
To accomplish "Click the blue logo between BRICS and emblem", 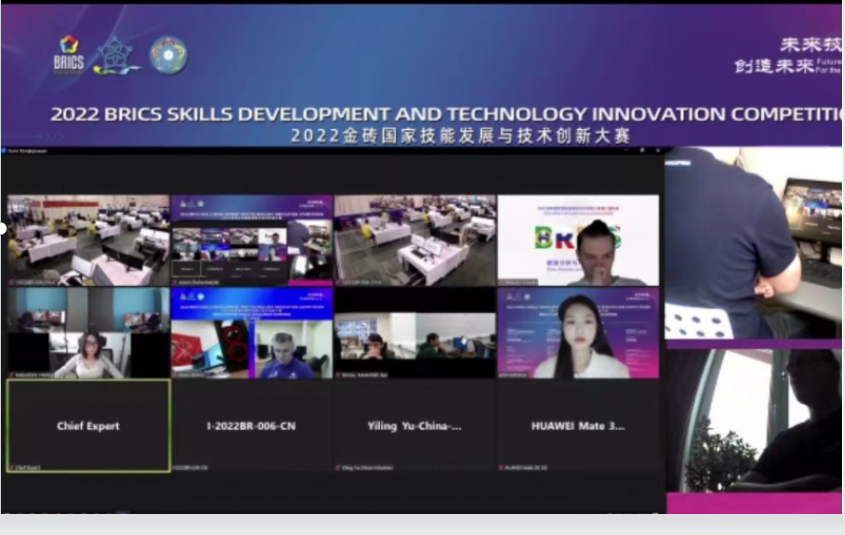I will click(117, 55).
